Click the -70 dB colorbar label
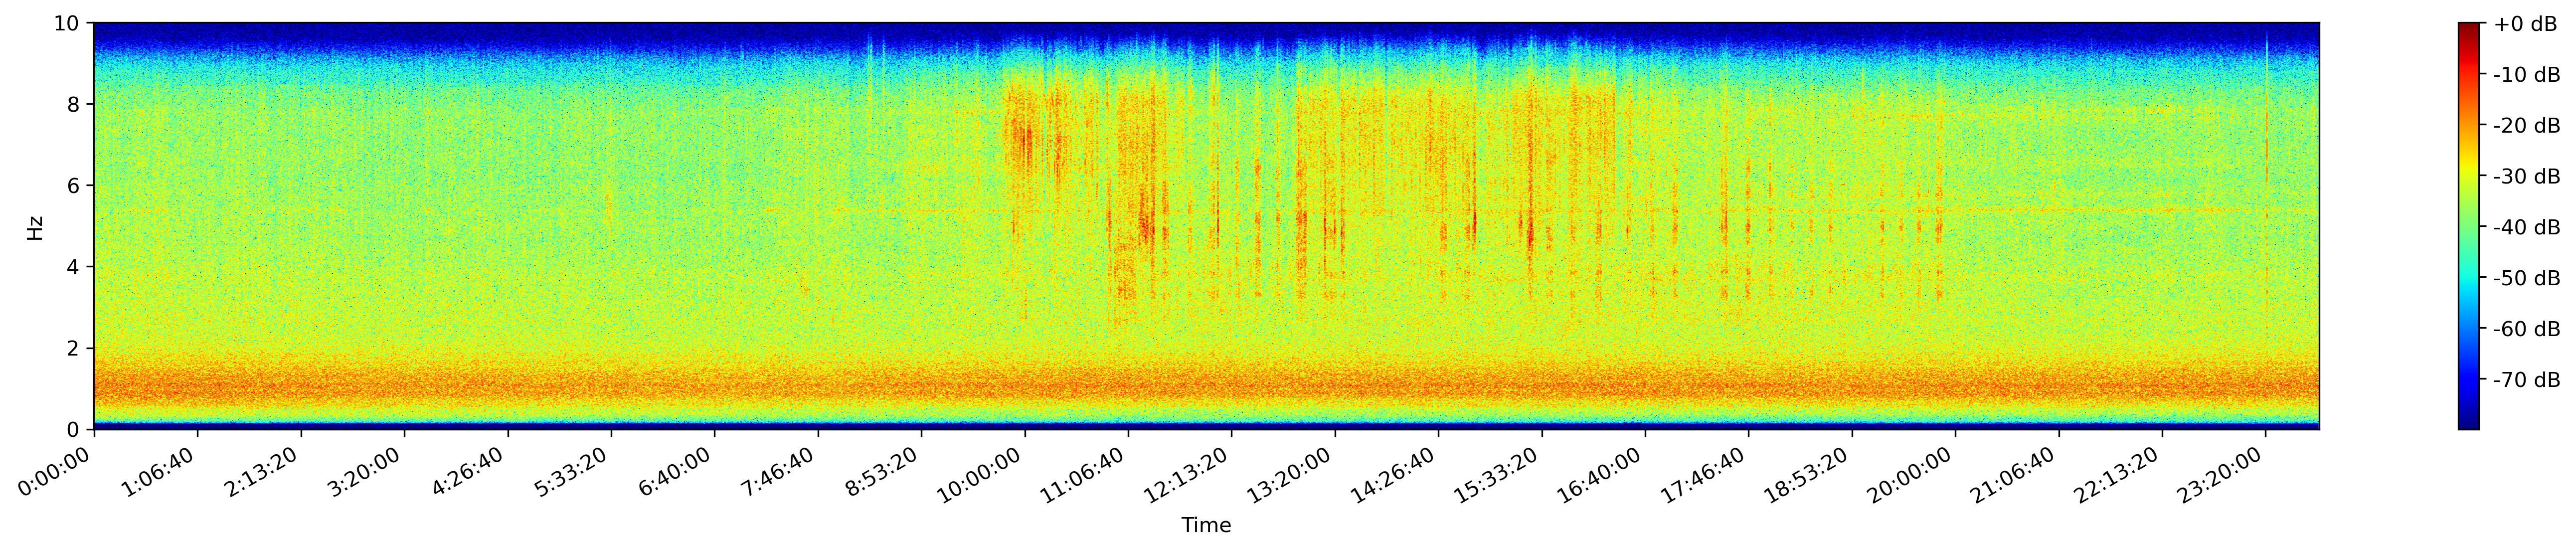This screenshot has height=551, width=2576. [x=2527, y=380]
